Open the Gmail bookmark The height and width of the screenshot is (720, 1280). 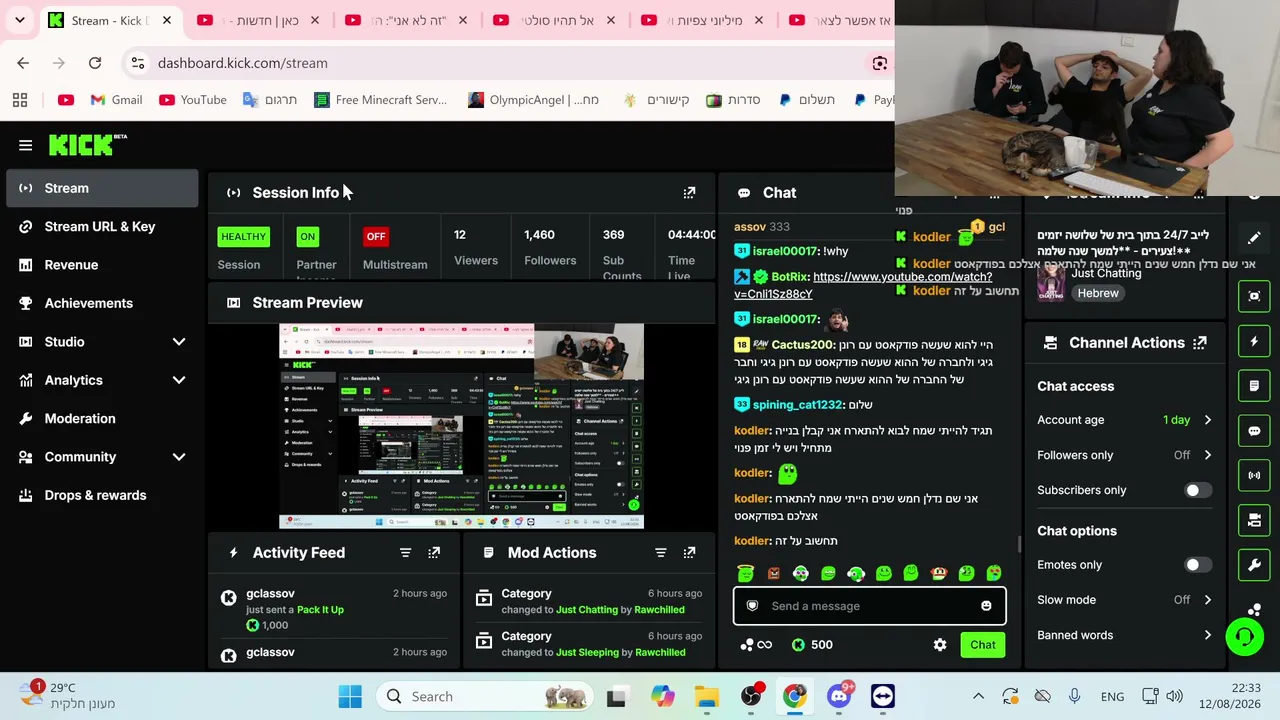116,100
